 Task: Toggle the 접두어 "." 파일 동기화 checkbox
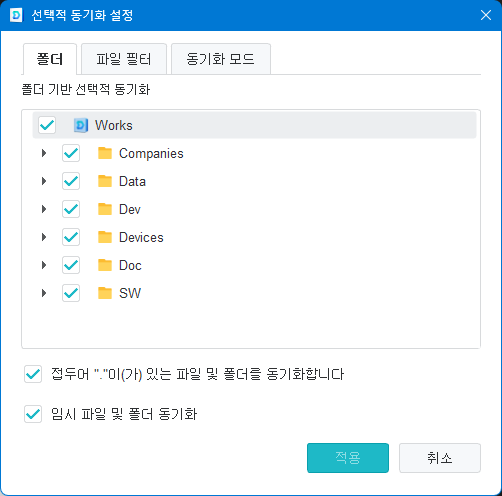point(33,374)
